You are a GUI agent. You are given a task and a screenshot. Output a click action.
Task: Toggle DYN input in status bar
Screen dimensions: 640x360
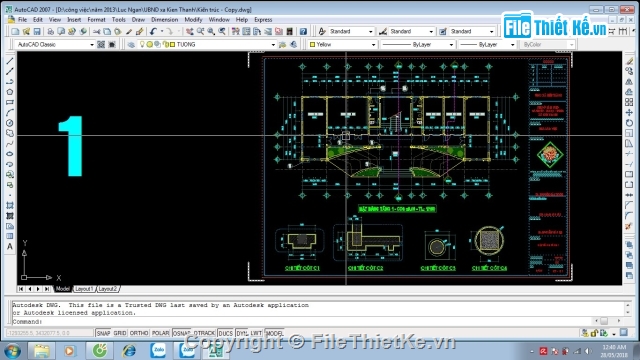(242, 333)
